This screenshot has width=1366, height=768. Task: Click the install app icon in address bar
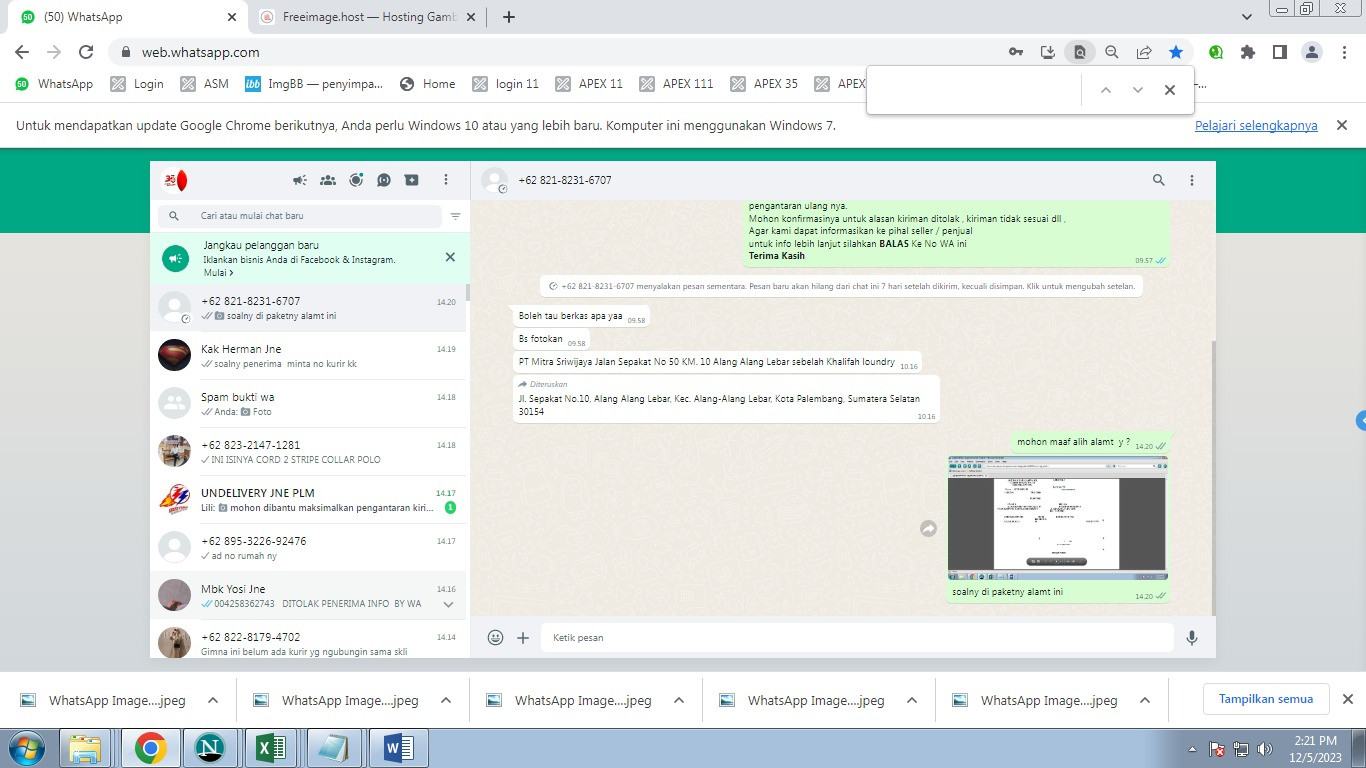1048,52
